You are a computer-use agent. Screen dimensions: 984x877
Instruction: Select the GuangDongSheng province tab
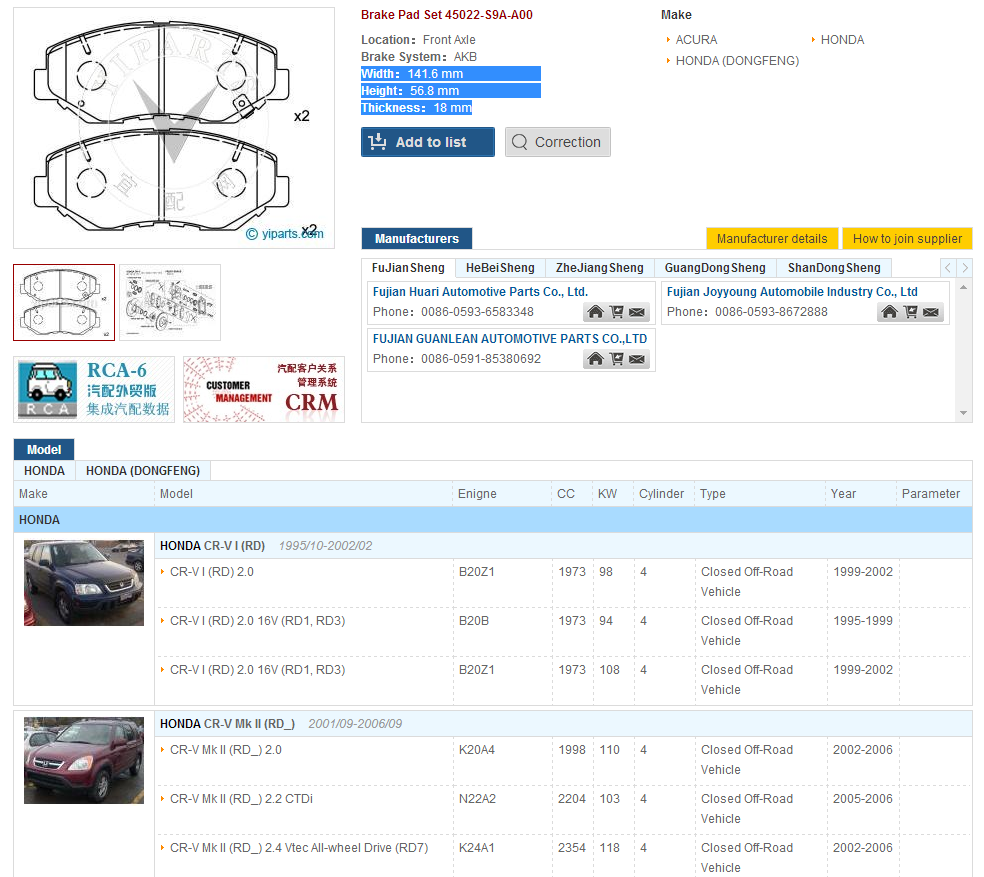[714, 268]
